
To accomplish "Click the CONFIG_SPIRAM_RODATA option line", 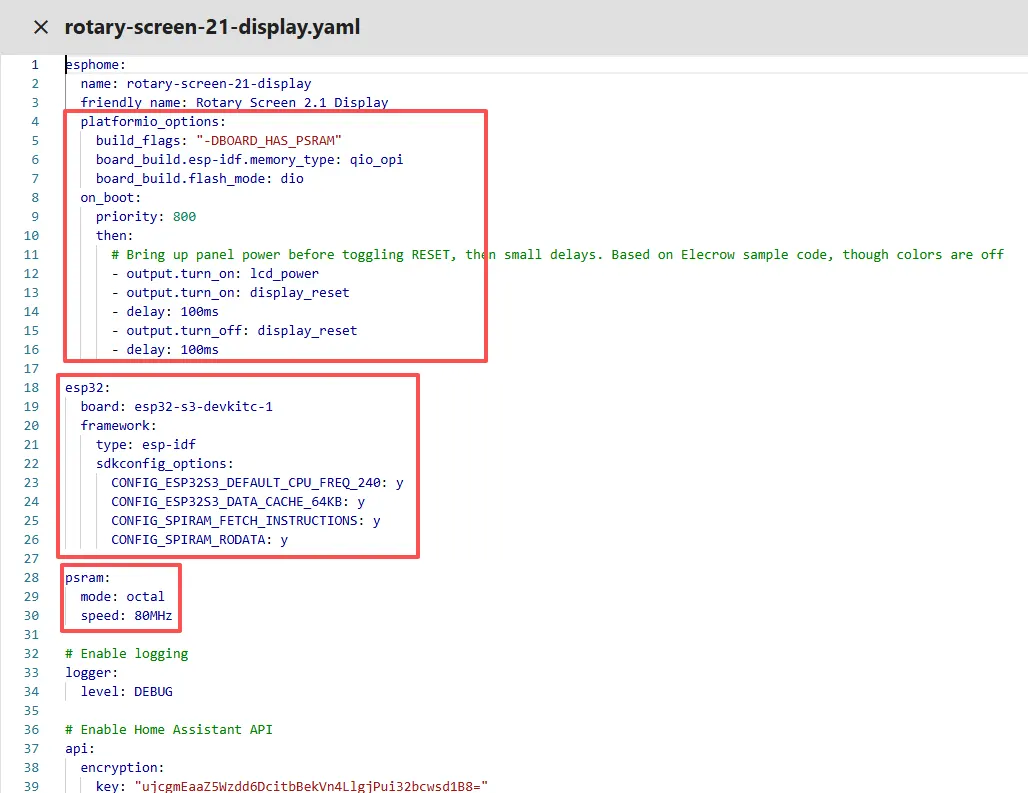I will (199, 539).
